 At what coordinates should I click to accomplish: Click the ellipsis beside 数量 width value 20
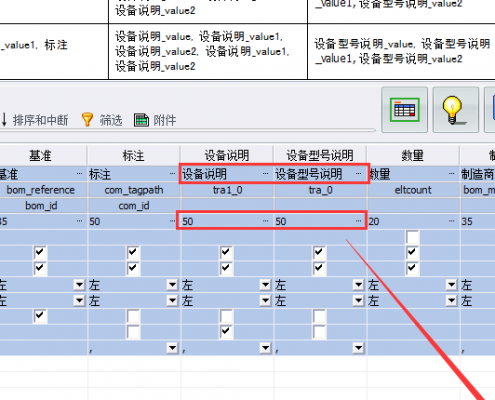click(x=451, y=221)
